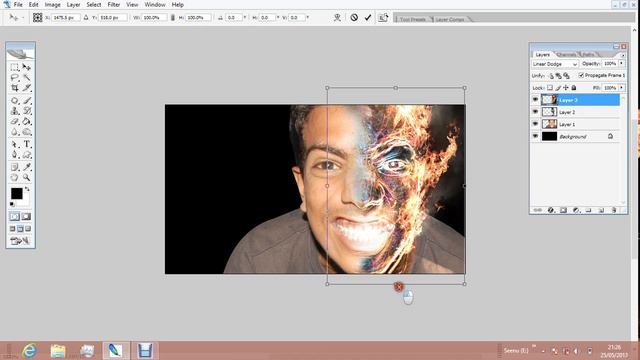The height and width of the screenshot is (360, 640).
Task: Select the Eraser tool
Action: (15, 121)
